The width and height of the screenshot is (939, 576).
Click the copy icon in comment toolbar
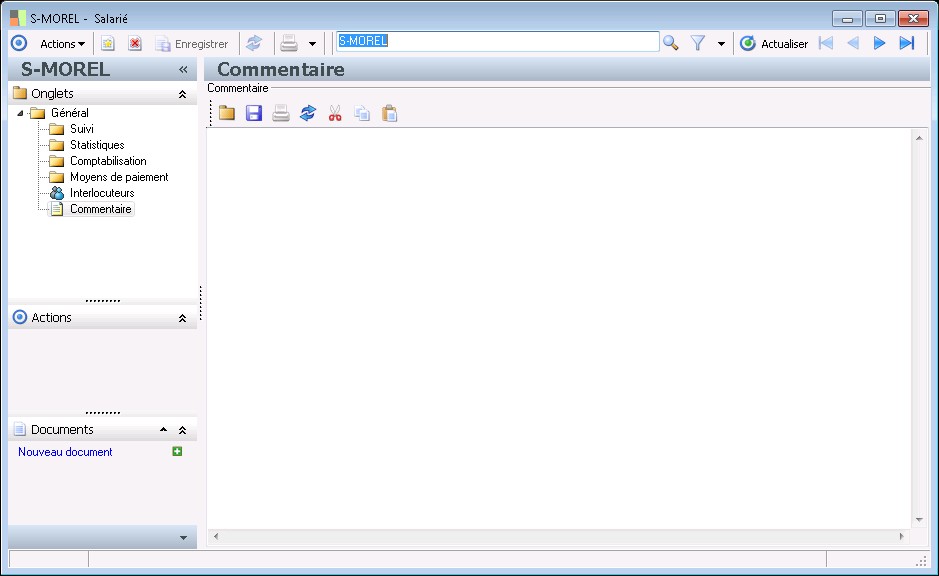(x=362, y=113)
